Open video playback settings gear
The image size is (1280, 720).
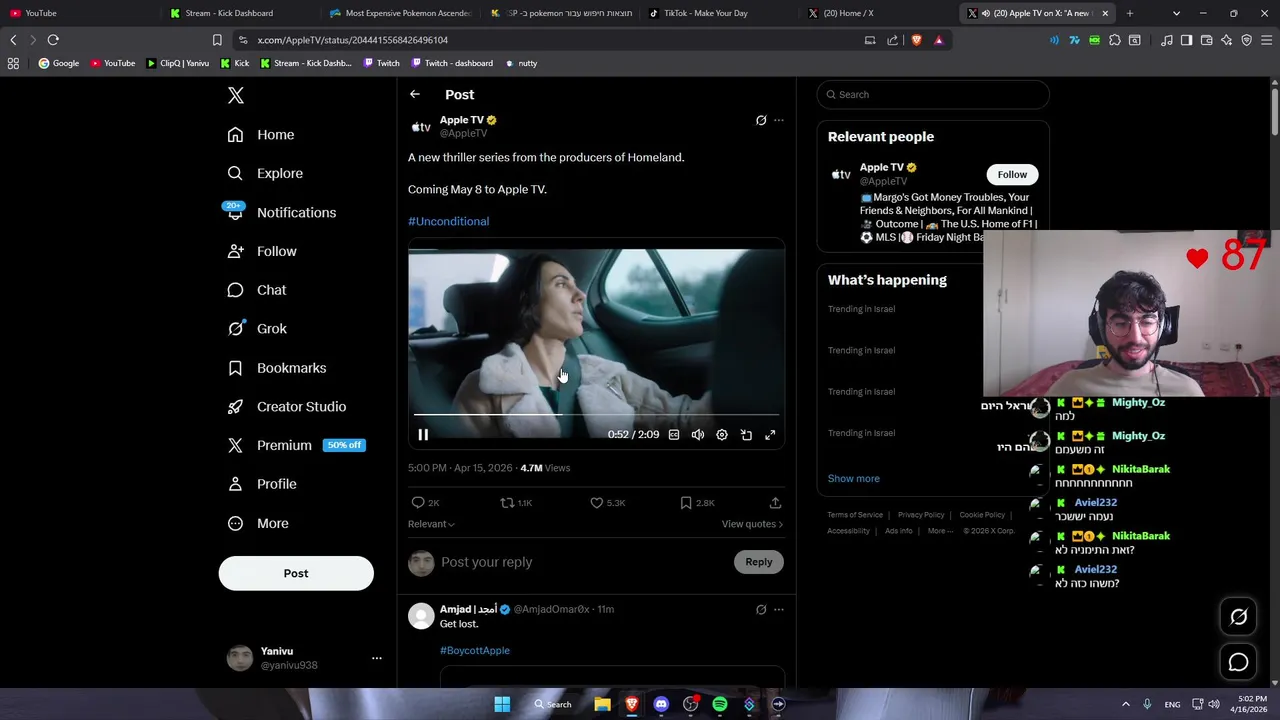(x=722, y=435)
